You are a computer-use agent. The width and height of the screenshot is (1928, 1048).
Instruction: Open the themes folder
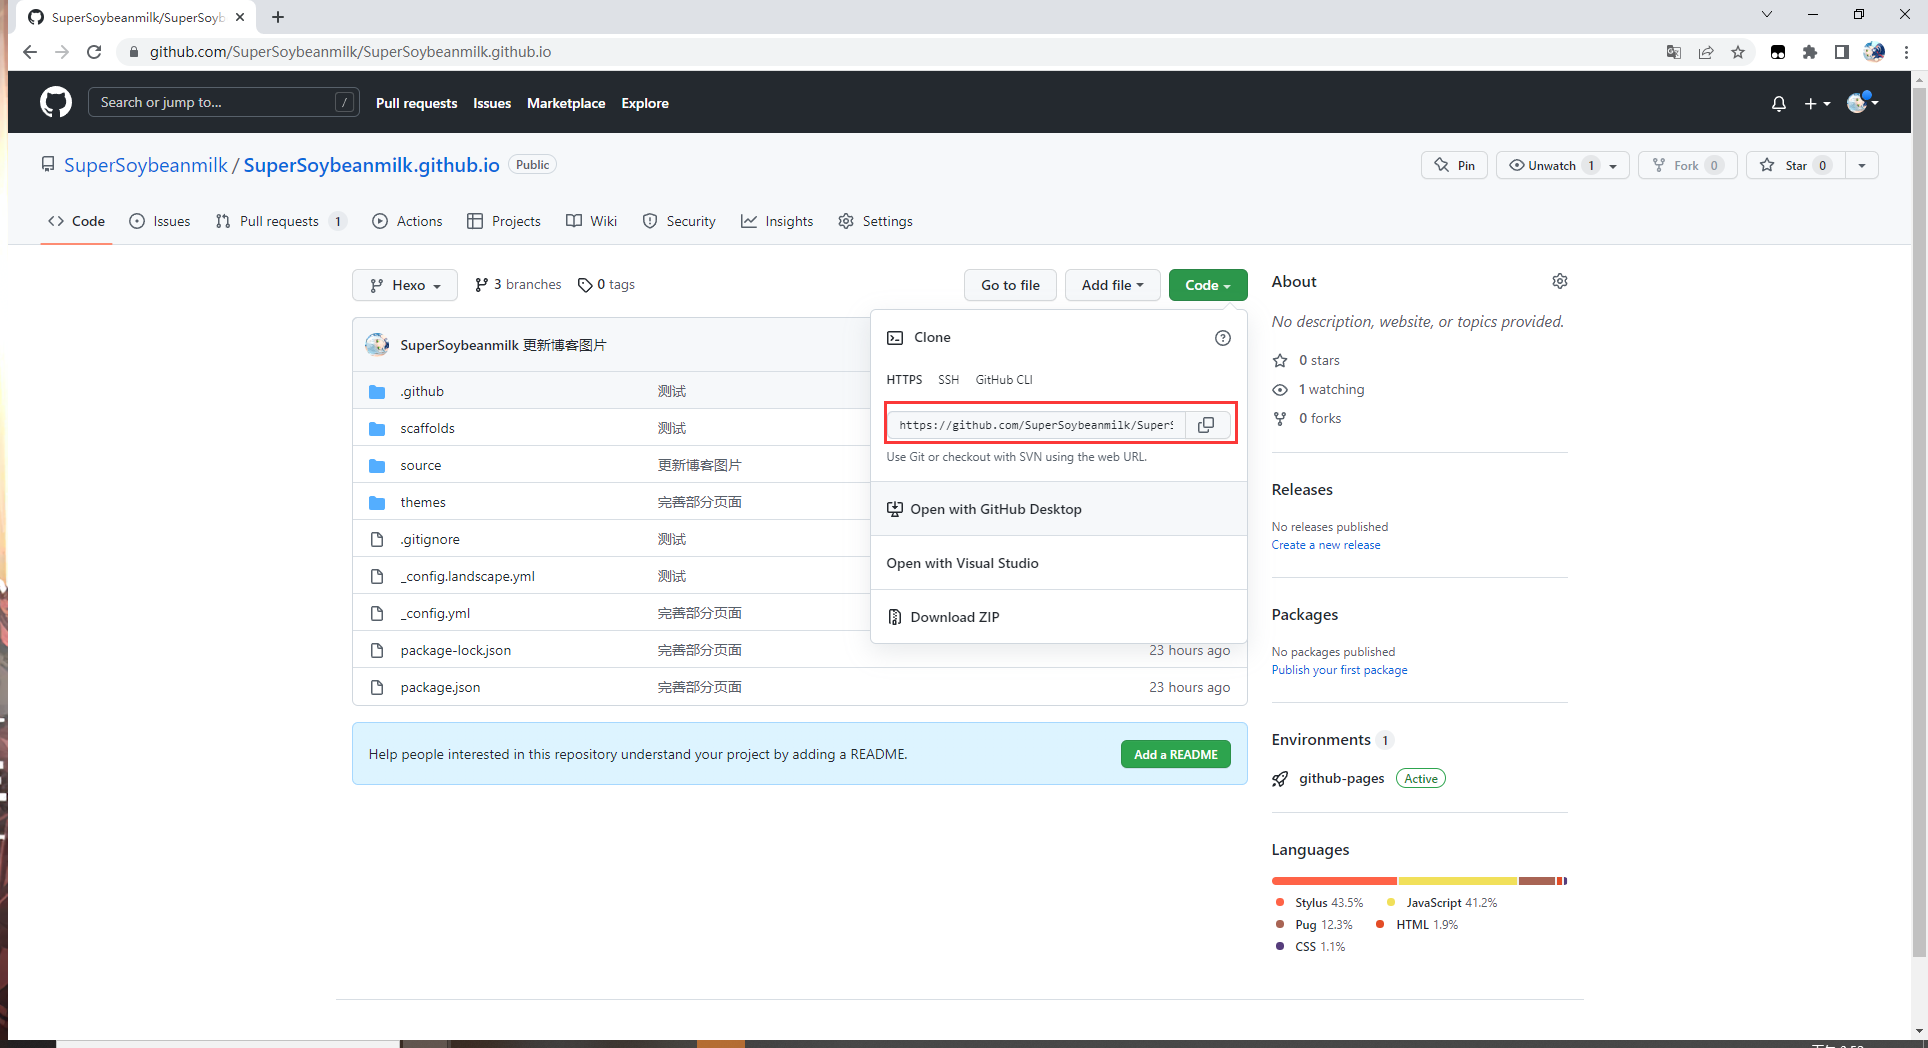pyautogui.click(x=423, y=502)
